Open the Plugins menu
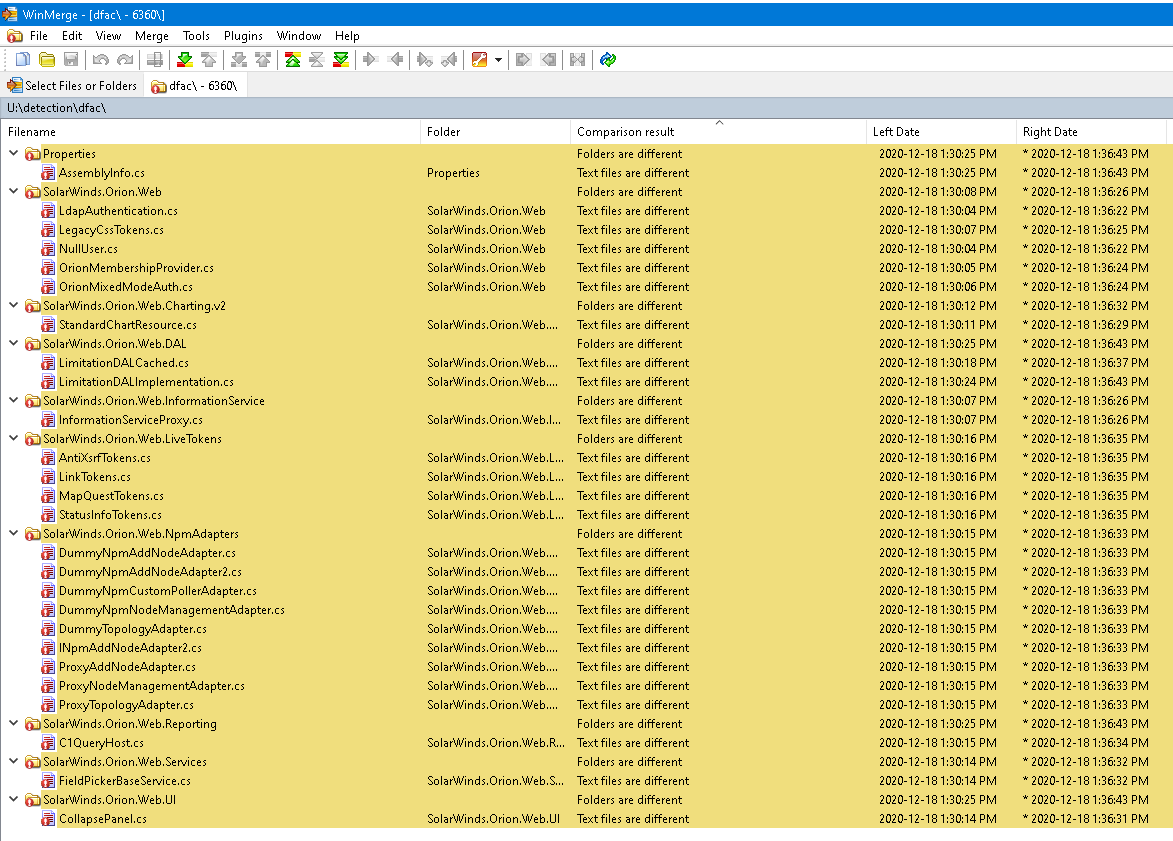 [243, 36]
